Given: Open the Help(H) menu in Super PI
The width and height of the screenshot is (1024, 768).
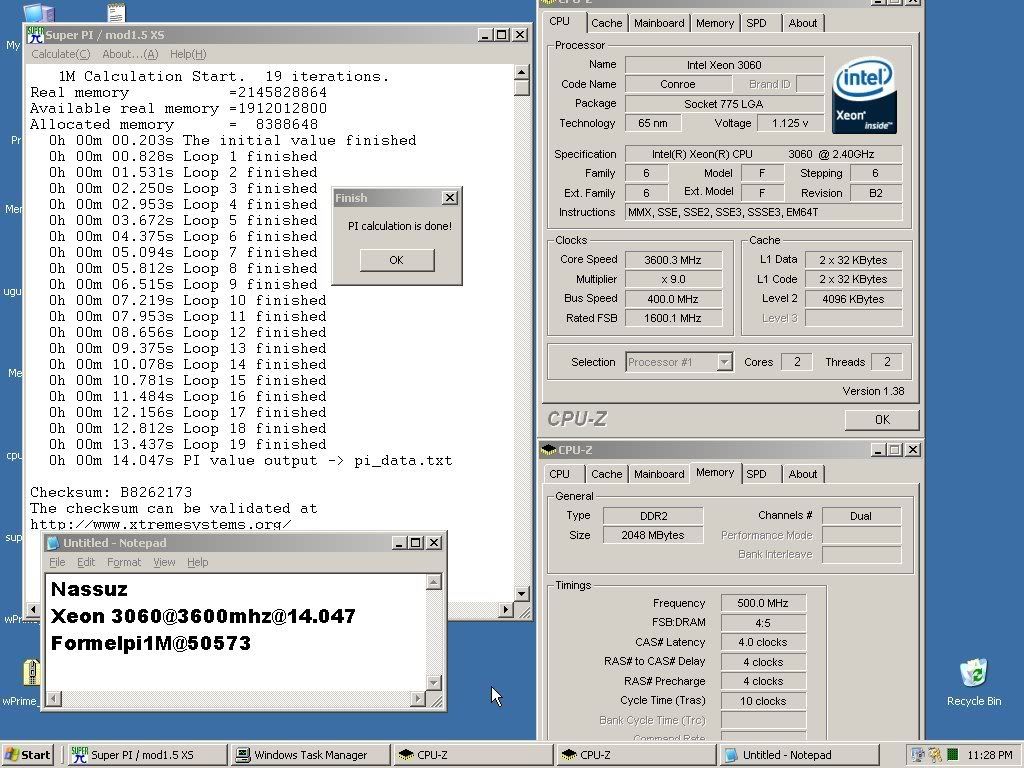Looking at the screenshot, I should tap(188, 54).
